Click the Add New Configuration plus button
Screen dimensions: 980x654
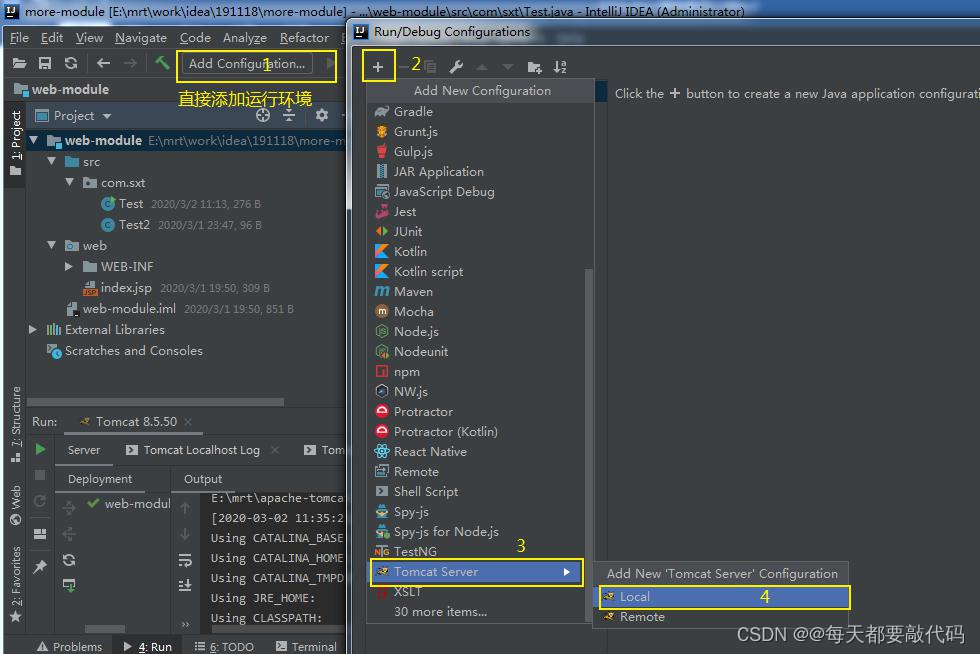coord(378,66)
